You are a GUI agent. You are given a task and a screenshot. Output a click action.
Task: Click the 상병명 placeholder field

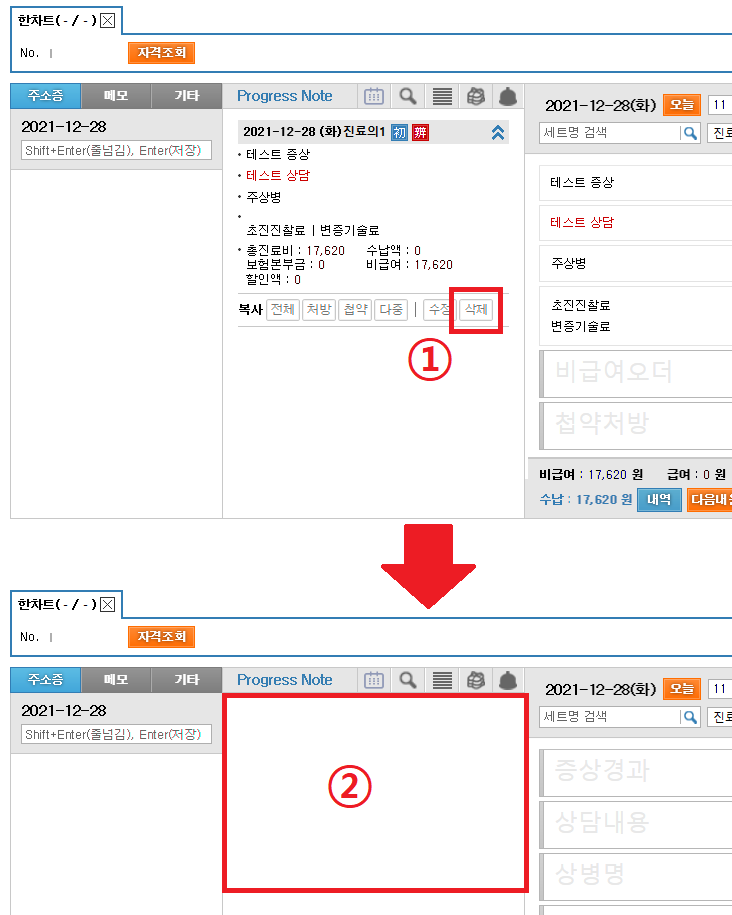click(635, 875)
